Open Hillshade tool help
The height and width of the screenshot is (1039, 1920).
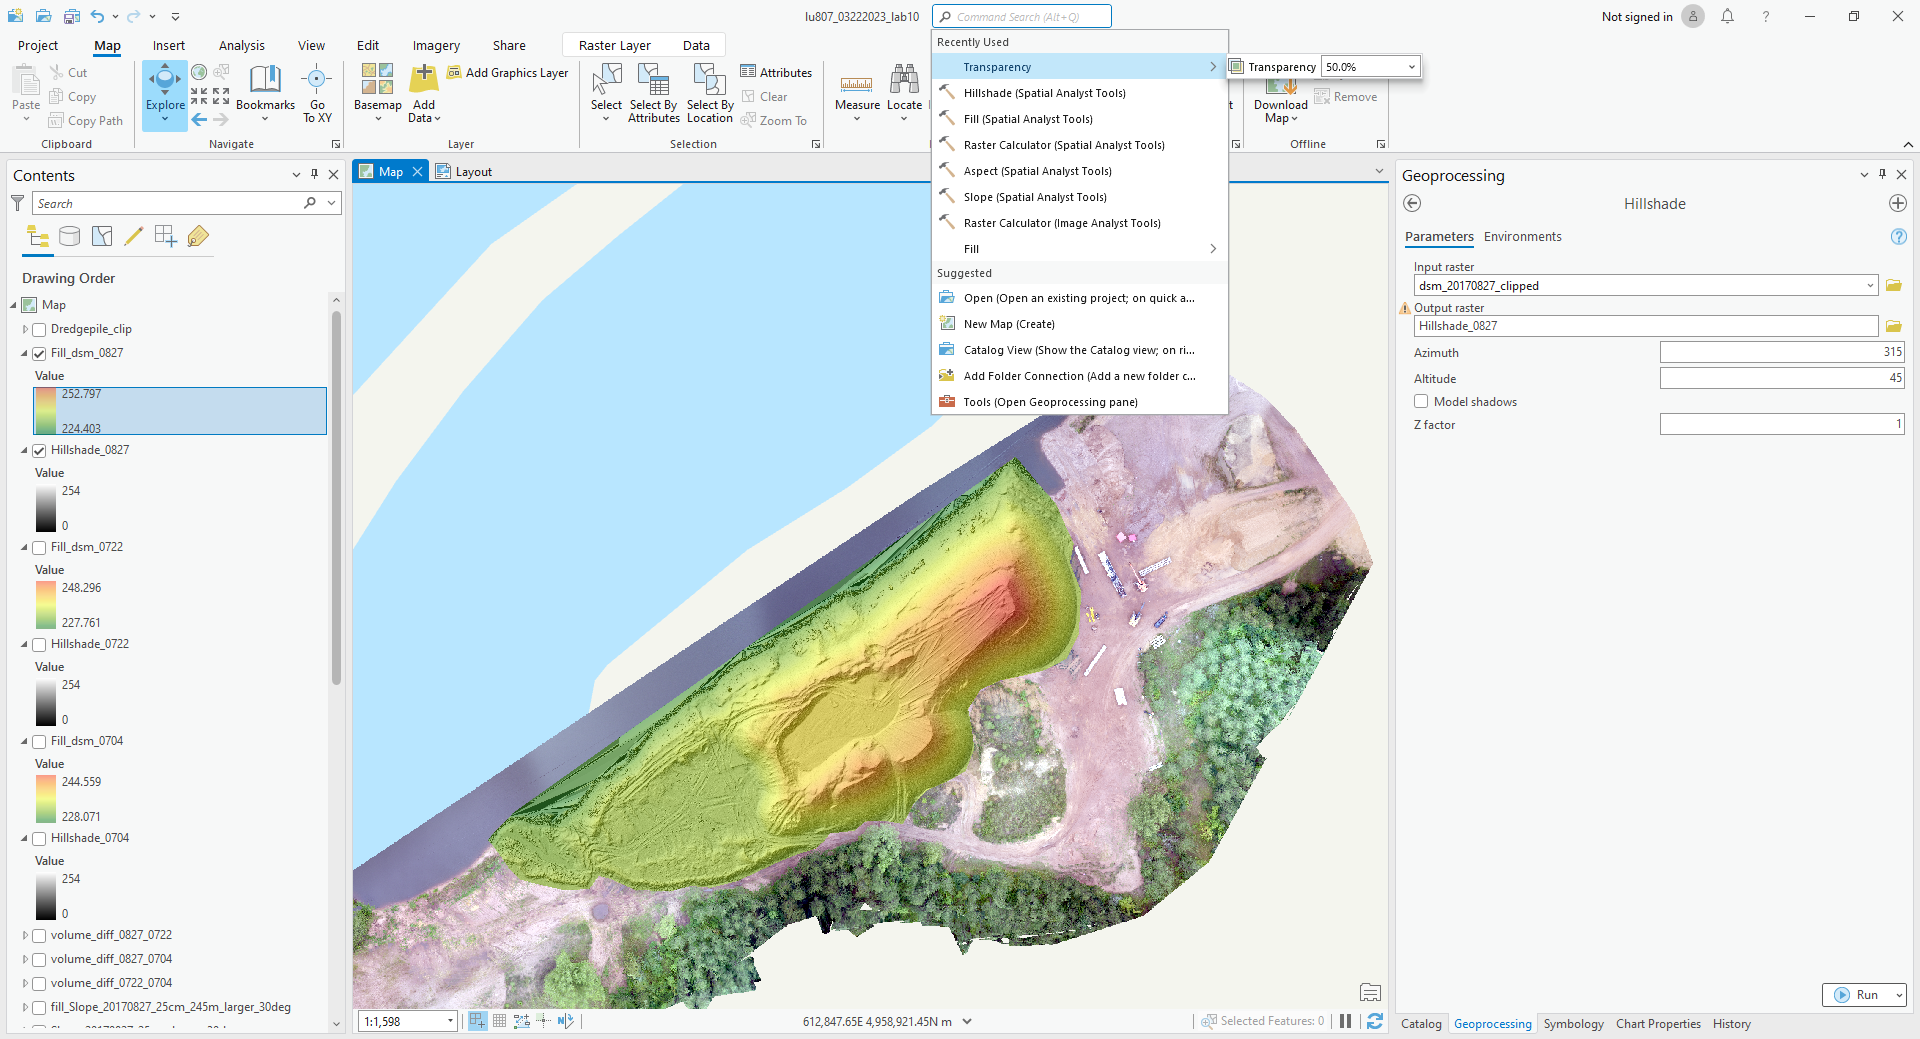[1898, 237]
